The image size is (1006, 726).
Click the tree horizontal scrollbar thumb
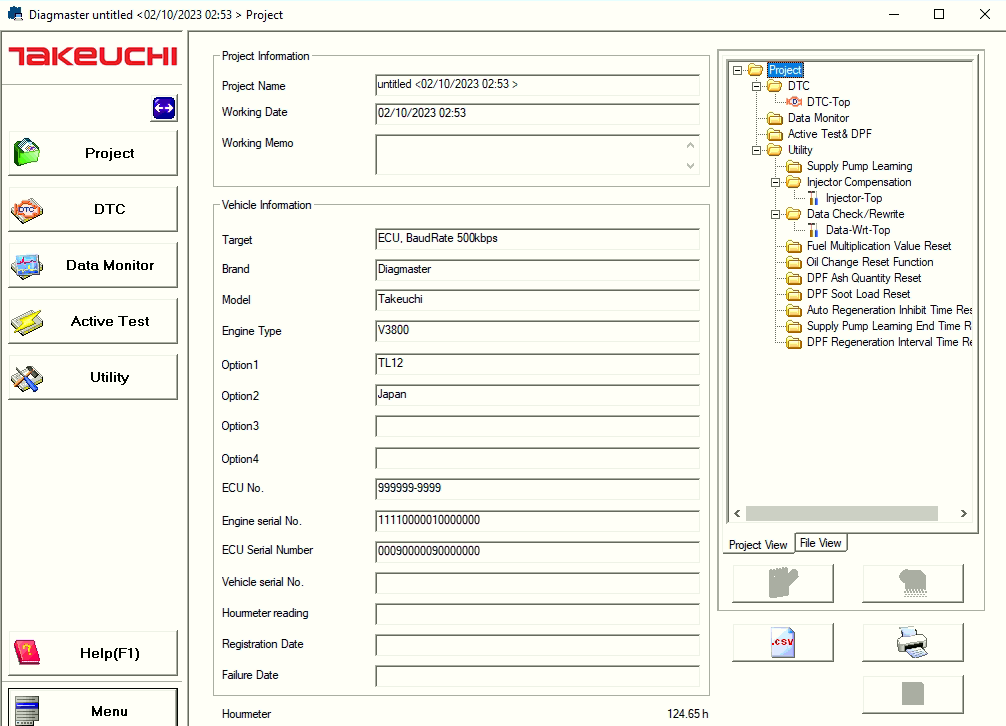pyautogui.click(x=842, y=513)
